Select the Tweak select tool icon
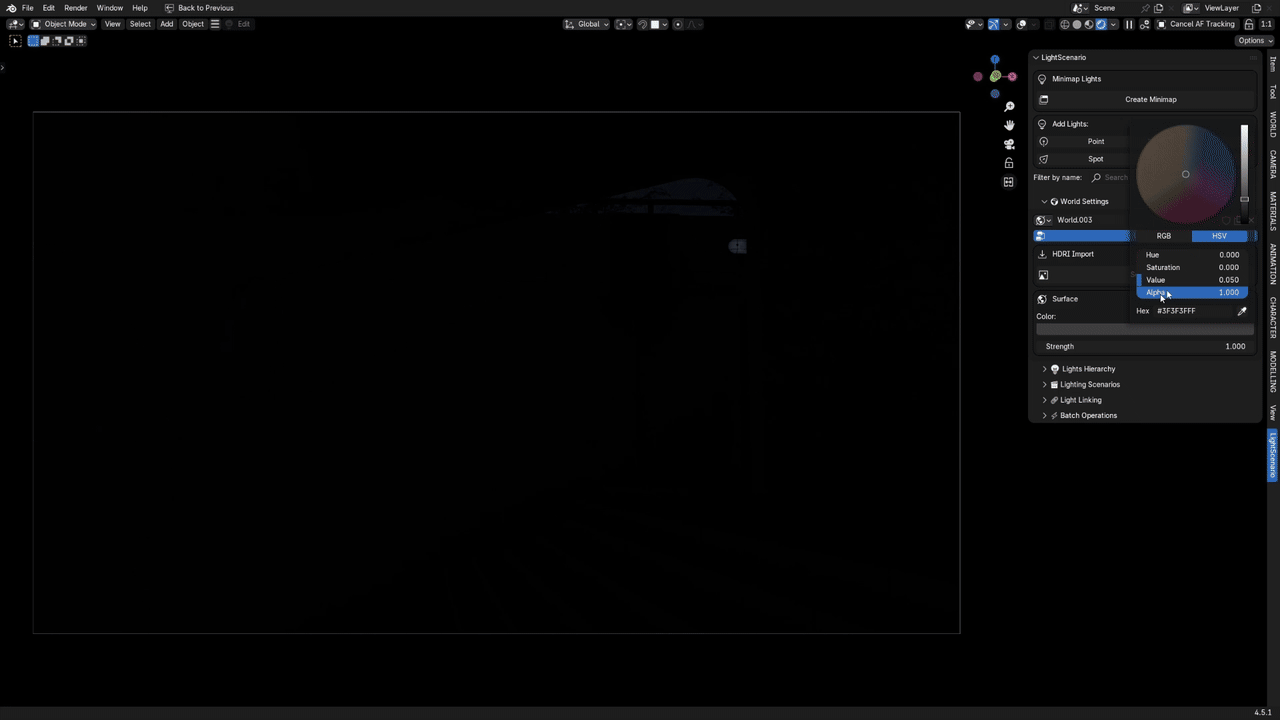1280x720 pixels. pos(15,41)
